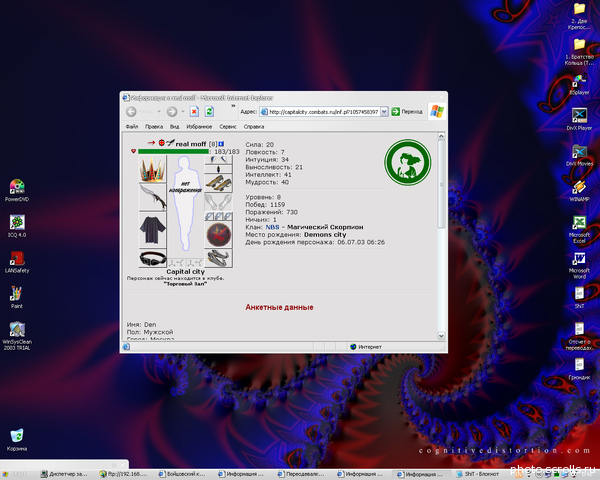Stop page loading with red X icon
600x480 pixels.
click(x=194, y=111)
